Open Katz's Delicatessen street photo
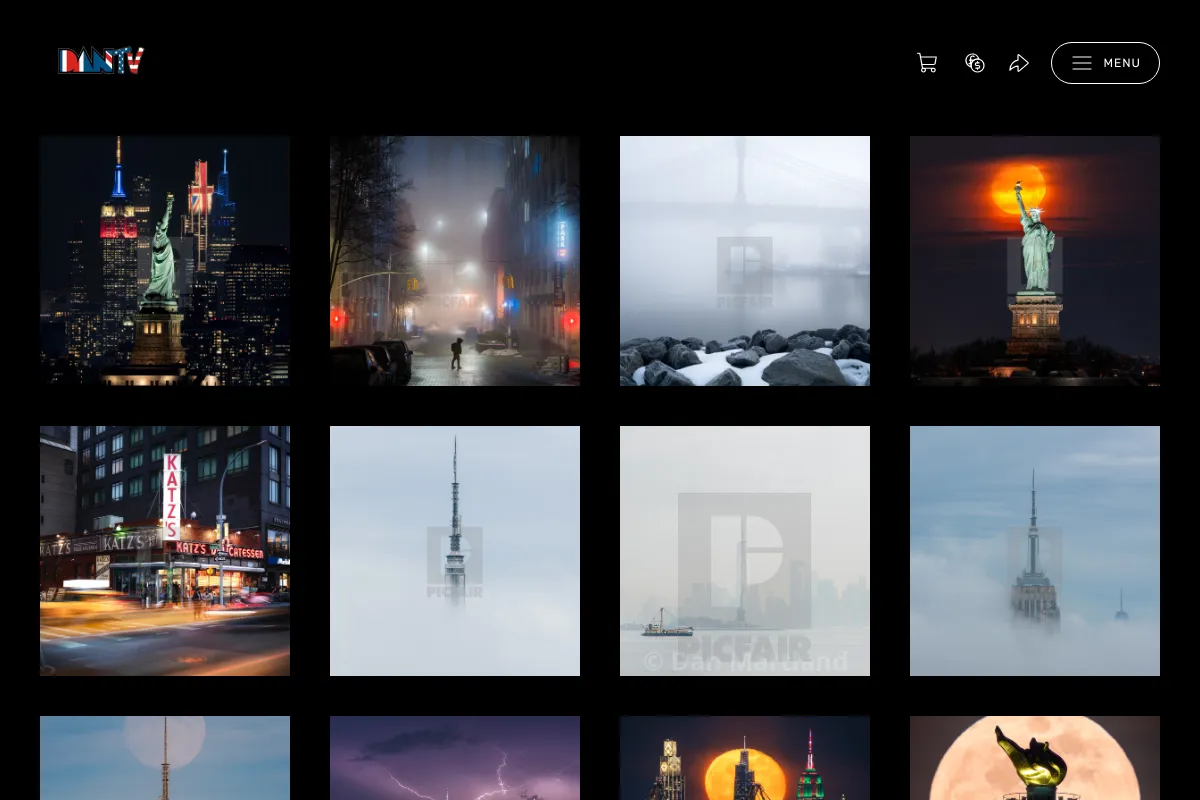The width and height of the screenshot is (1200, 800). click(165, 551)
